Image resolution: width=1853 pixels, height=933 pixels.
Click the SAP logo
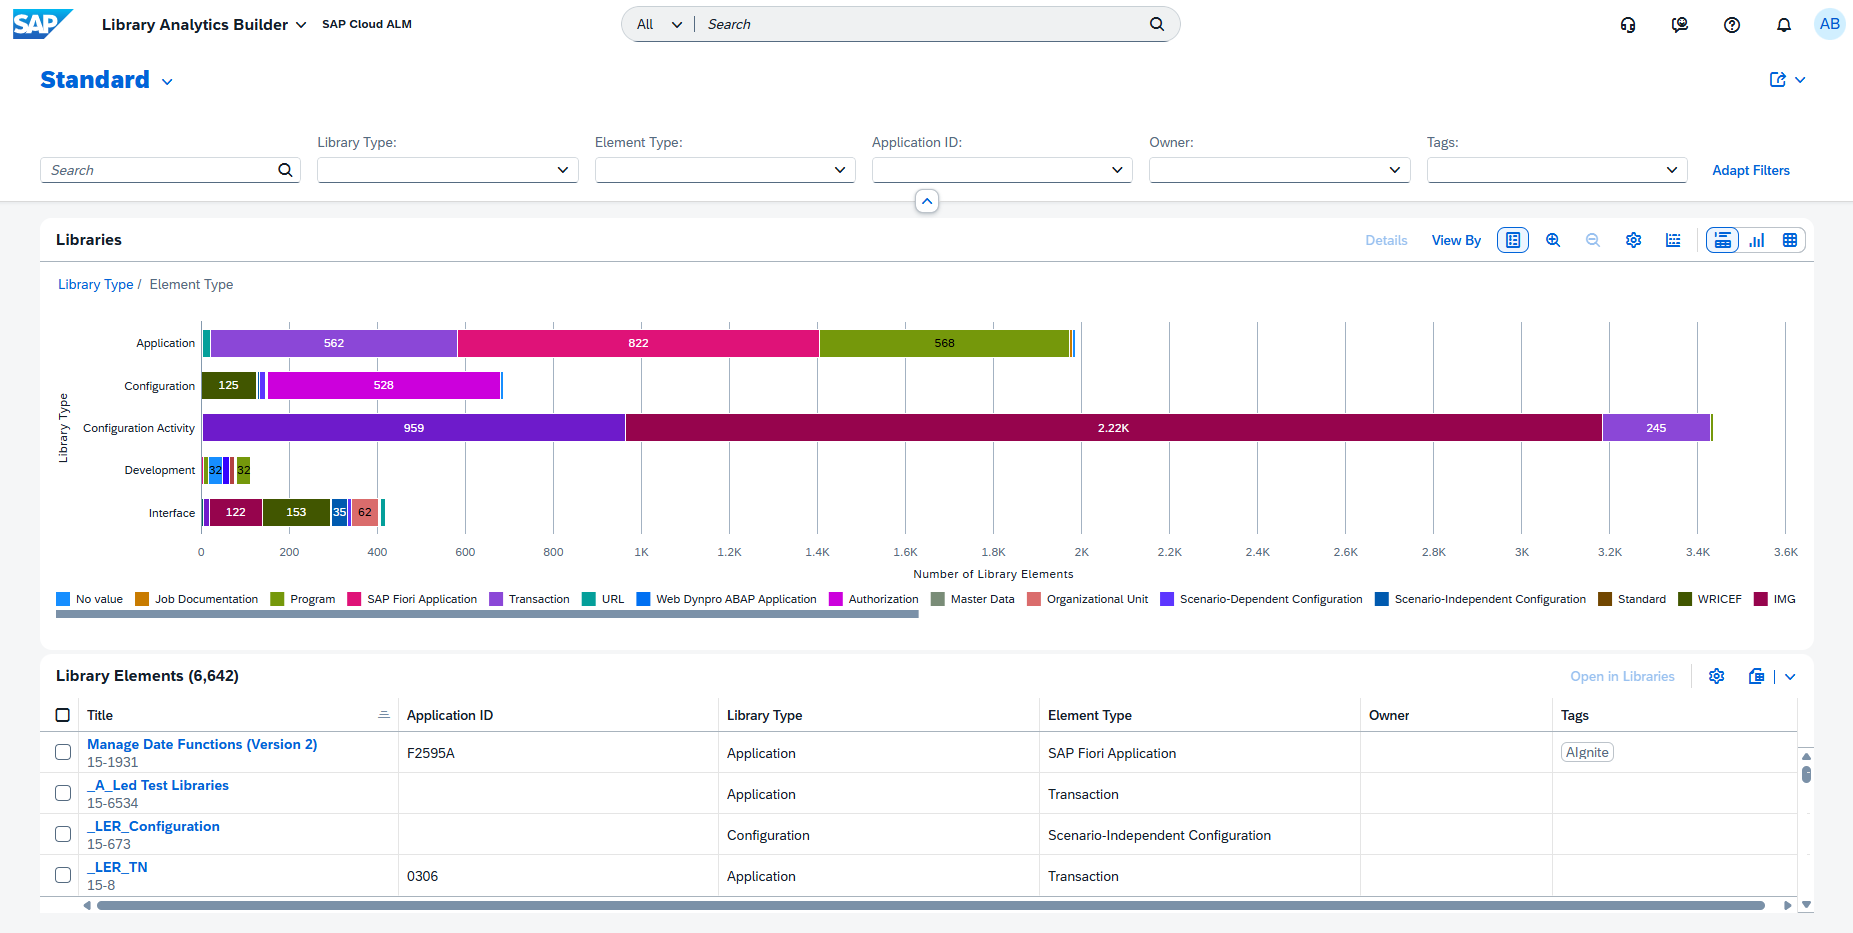42,24
